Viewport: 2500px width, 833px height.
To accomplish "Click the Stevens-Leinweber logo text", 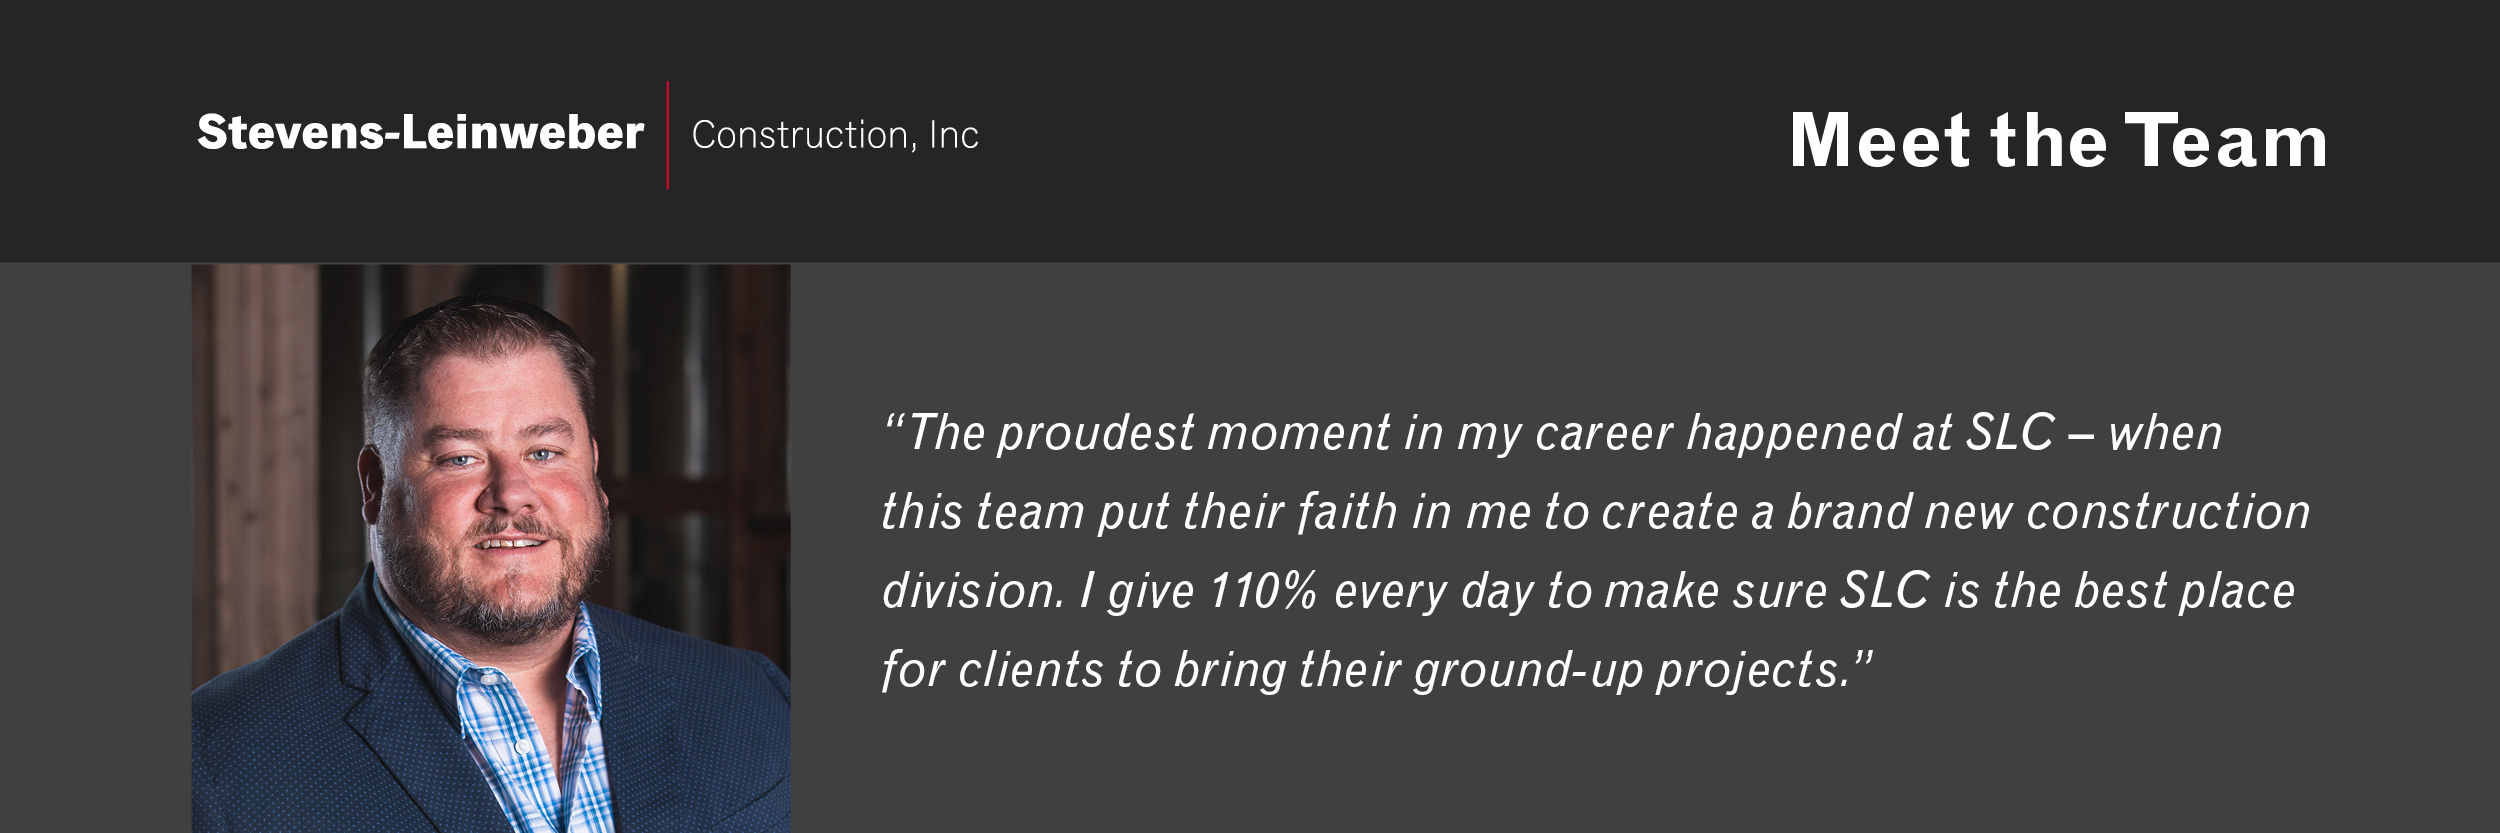I will point(420,133).
